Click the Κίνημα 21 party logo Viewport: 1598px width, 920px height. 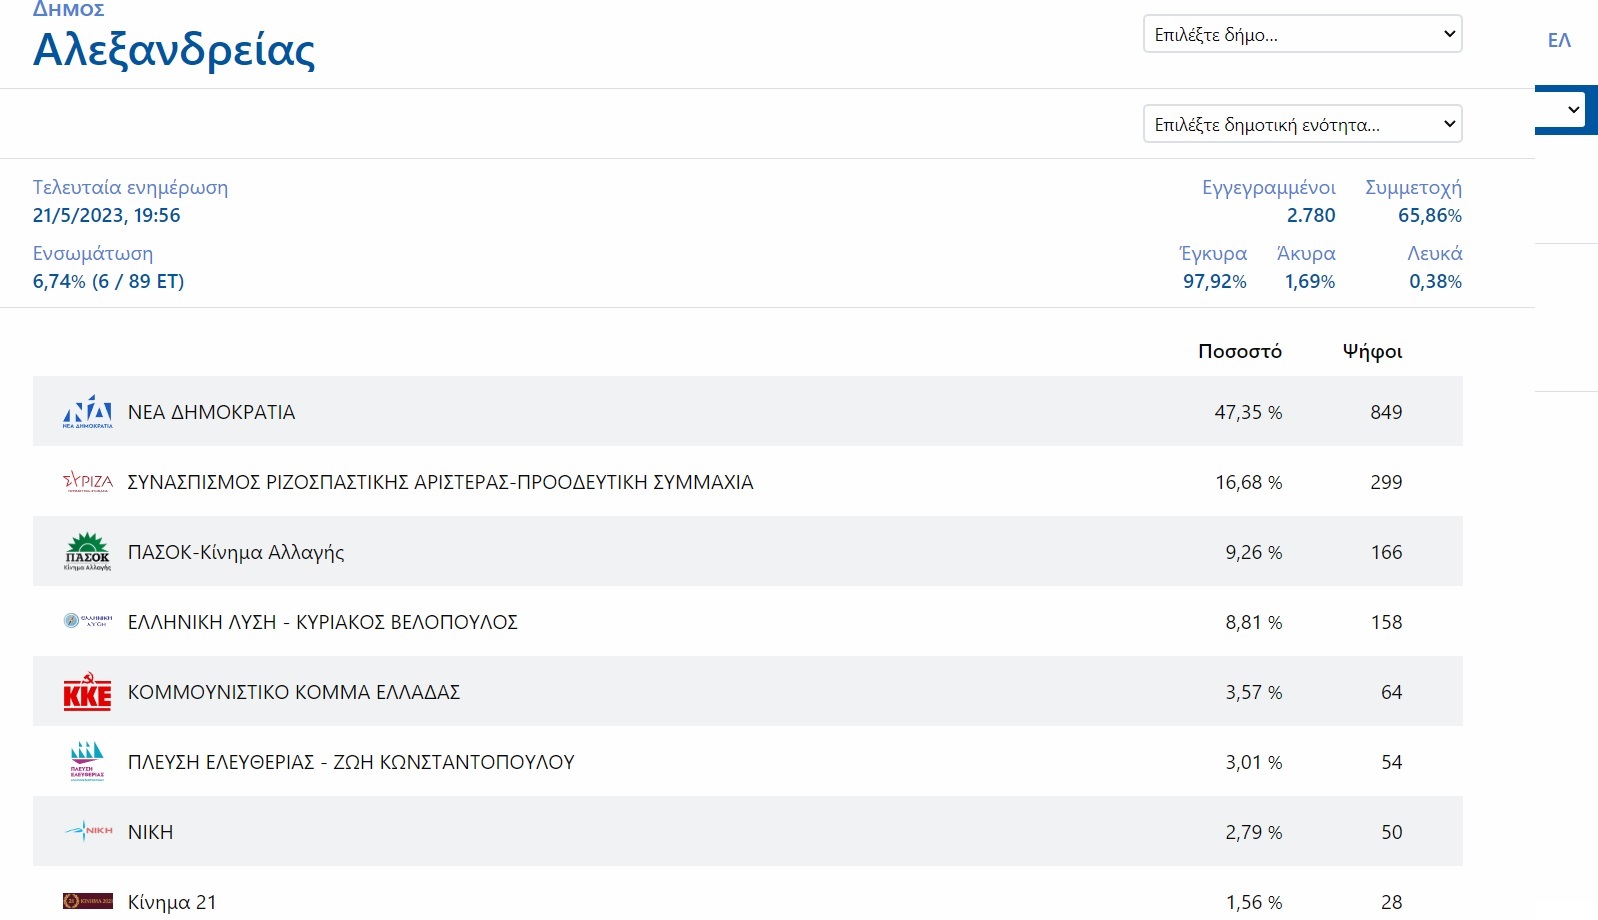click(88, 901)
